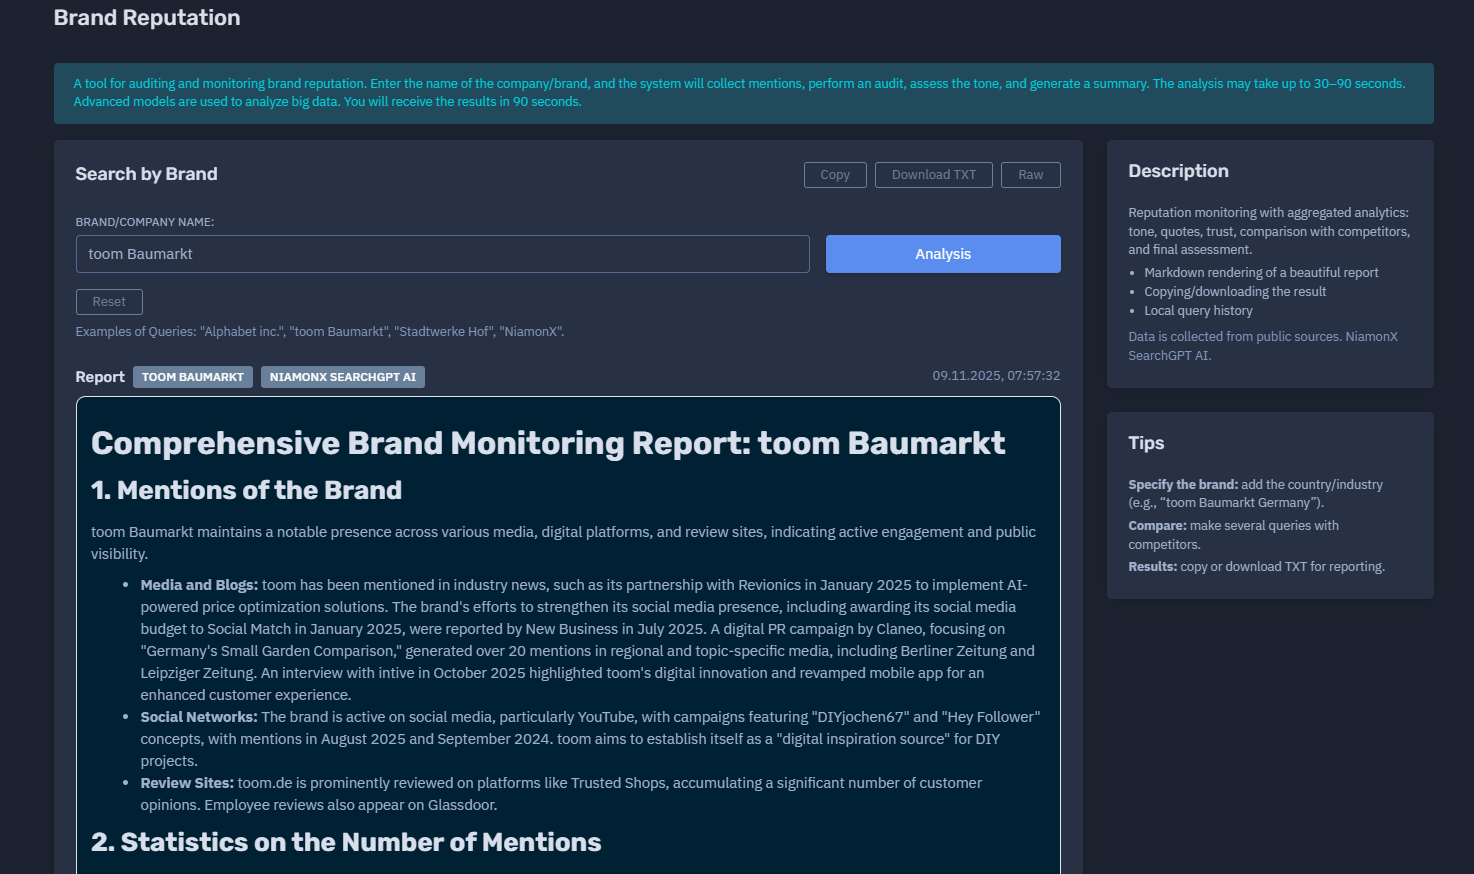Click the TOOM BAUMARKT report tag
Screen dimensions: 1474x874
pyautogui.click(x=193, y=377)
